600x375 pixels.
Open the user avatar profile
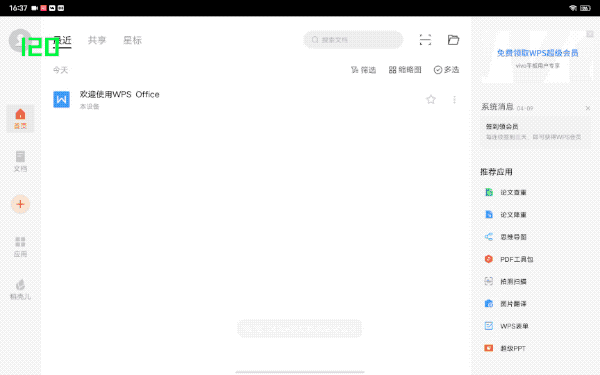(20, 40)
